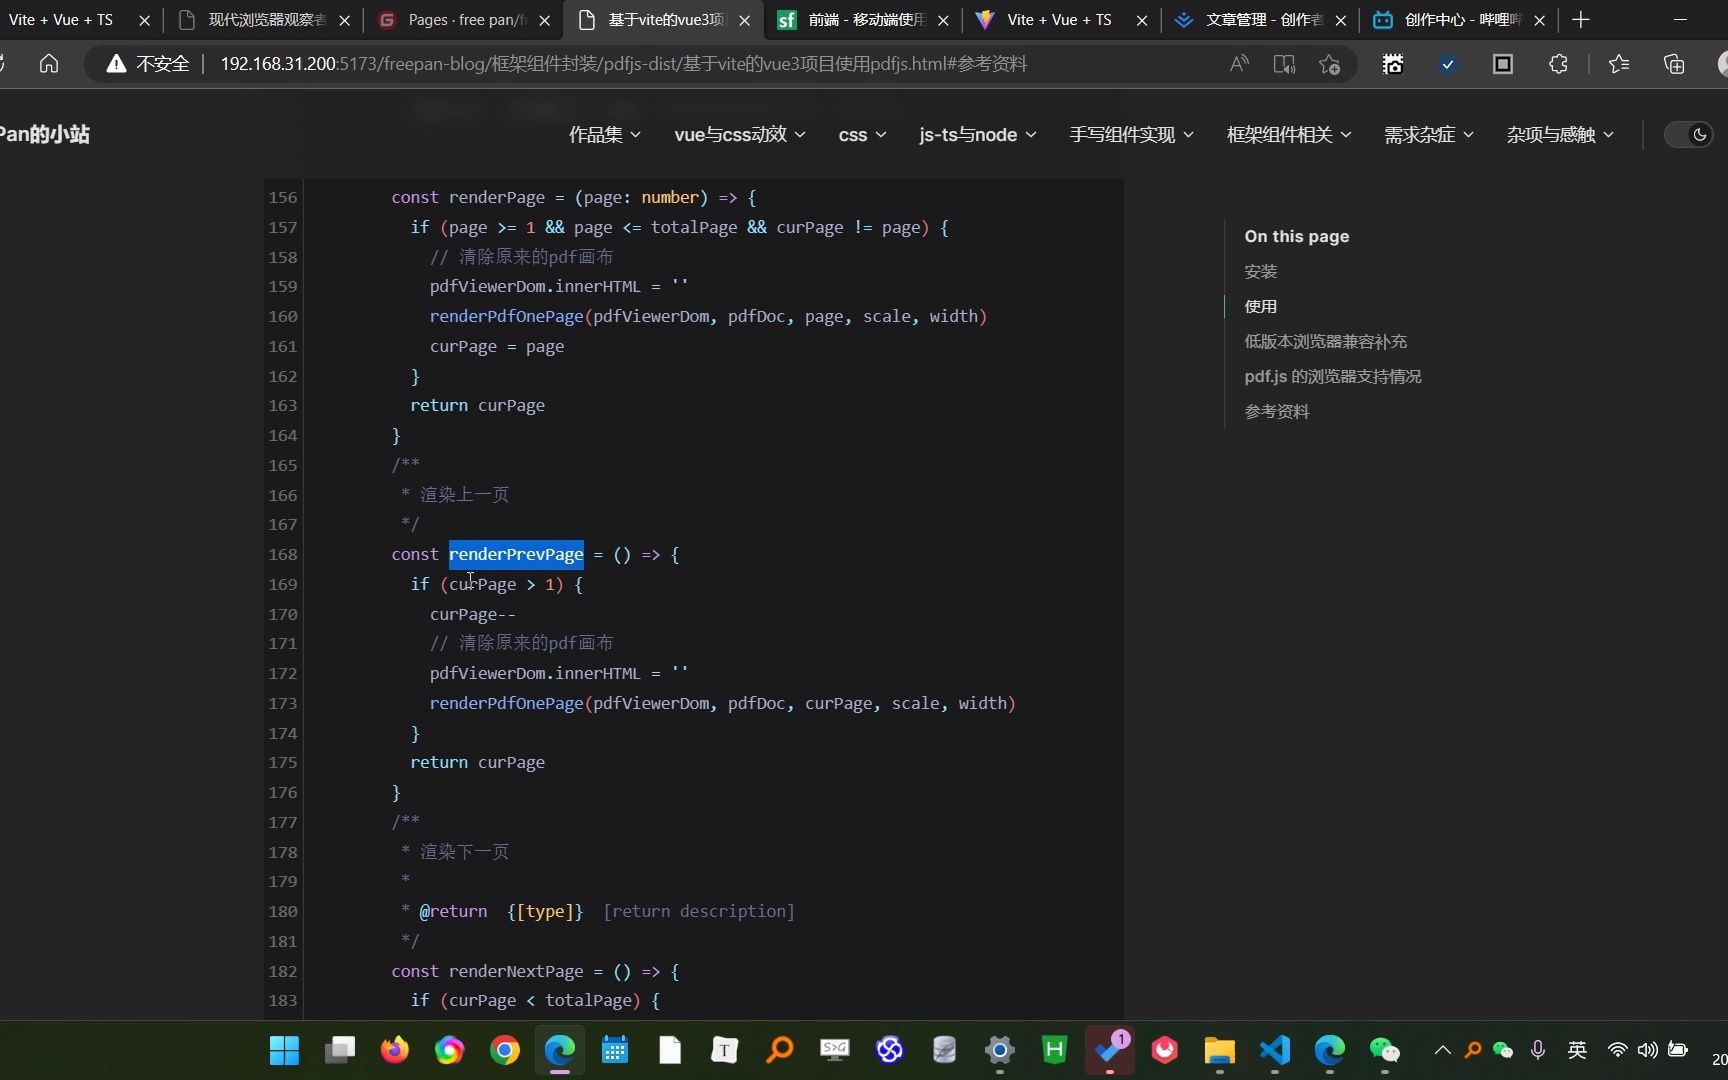
Task: Expand the css navigation dropdown
Action: click(x=861, y=134)
